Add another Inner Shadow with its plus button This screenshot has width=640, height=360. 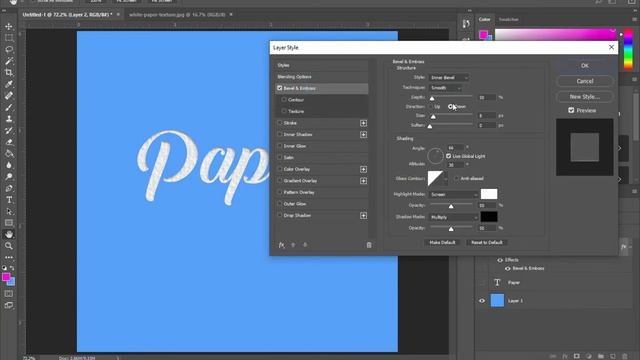[x=363, y=134]
